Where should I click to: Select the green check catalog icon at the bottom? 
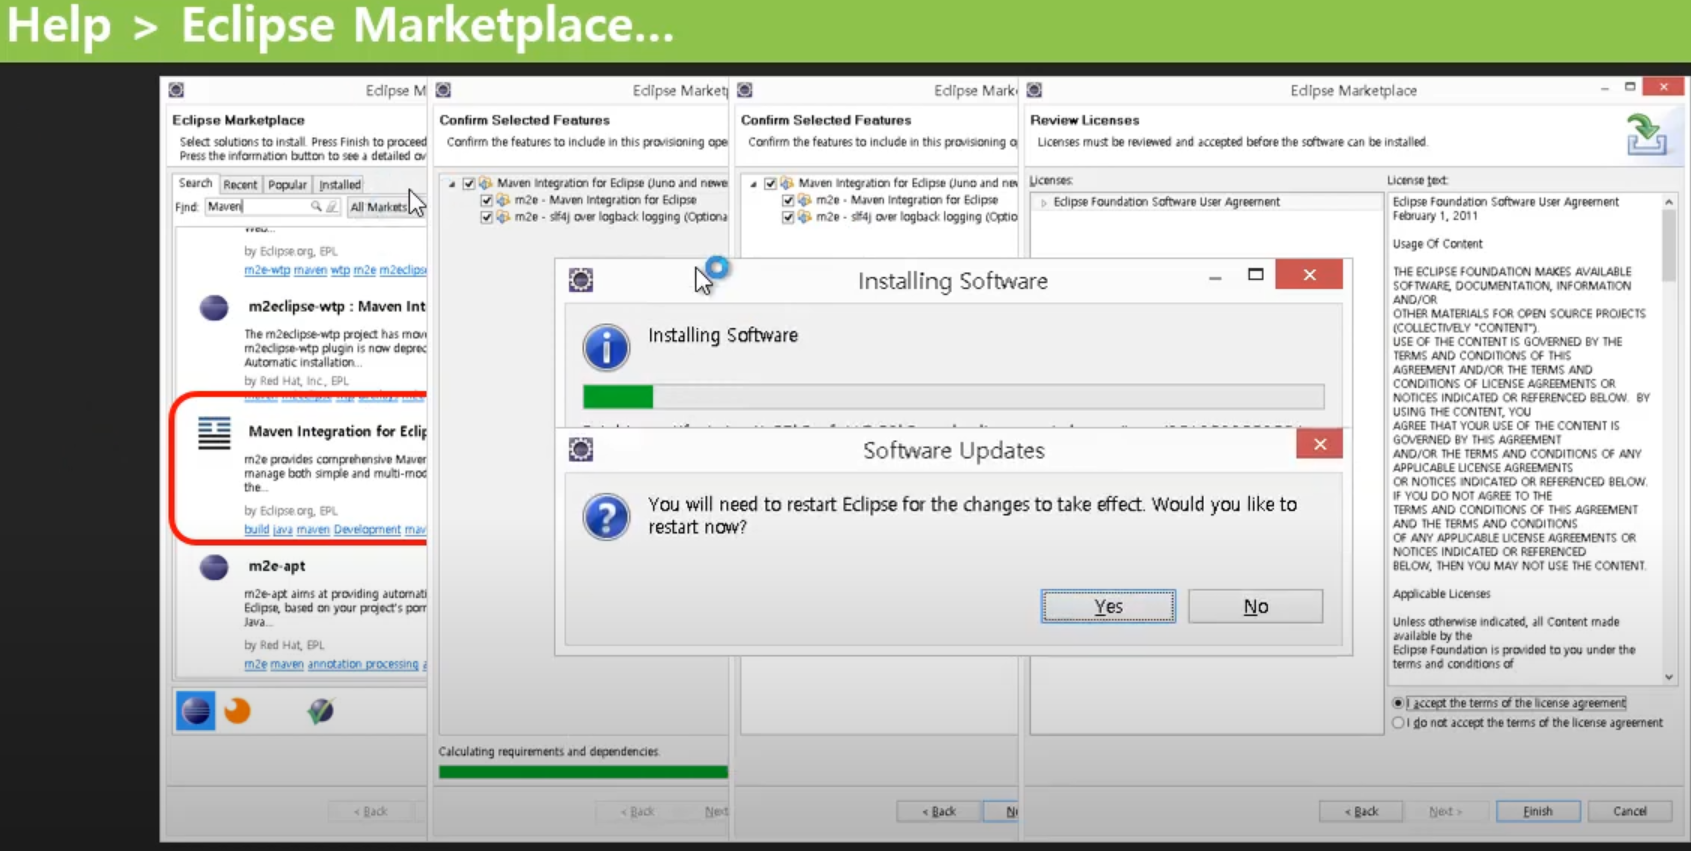coord(320,711)
